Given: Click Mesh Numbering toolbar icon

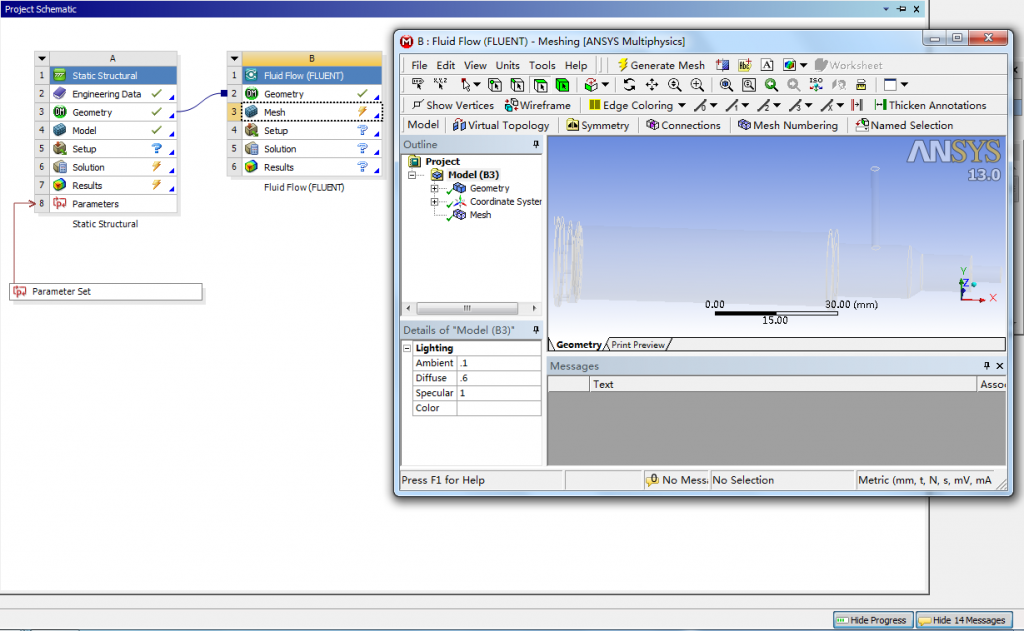Looking at the screenshot, I should click(x=788, y=125).
